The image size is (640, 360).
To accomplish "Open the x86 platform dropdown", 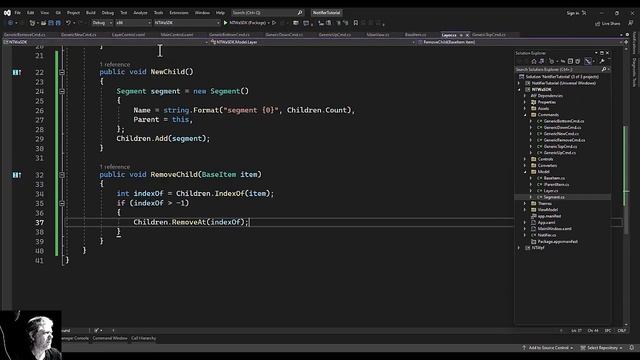I will click(x=133, y=23).
